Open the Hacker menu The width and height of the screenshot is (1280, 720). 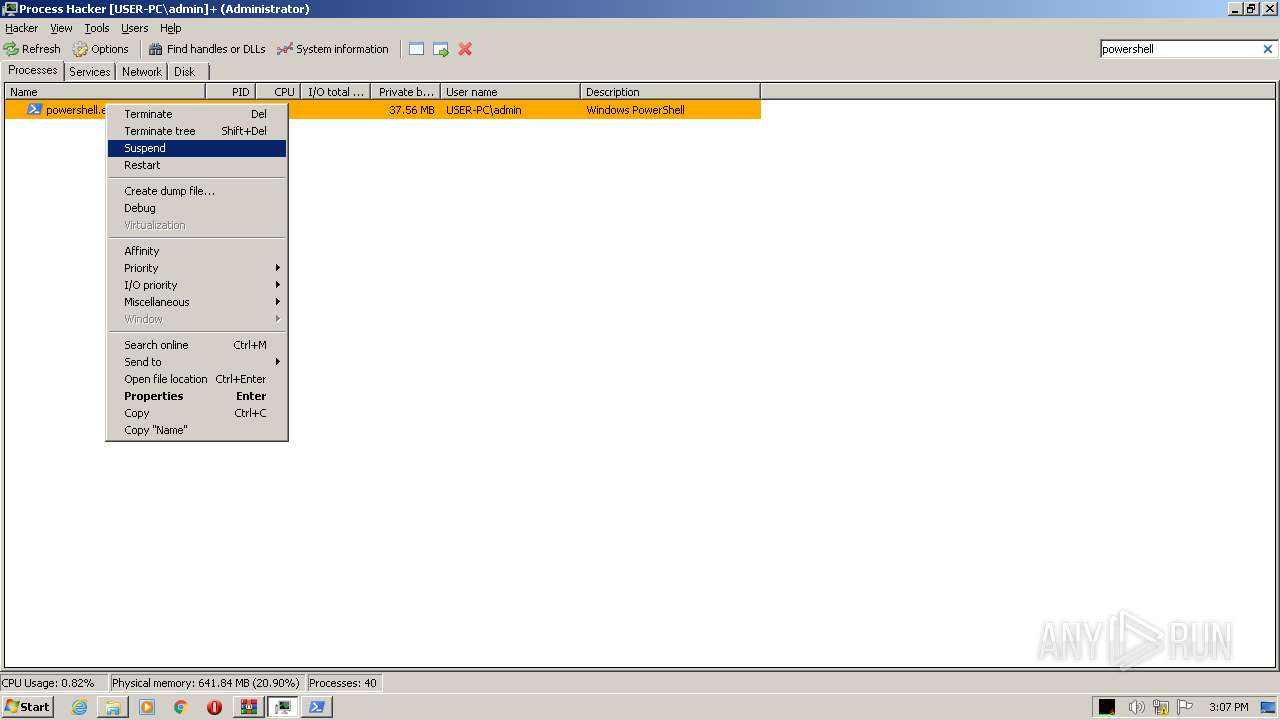tap(21, 28)
